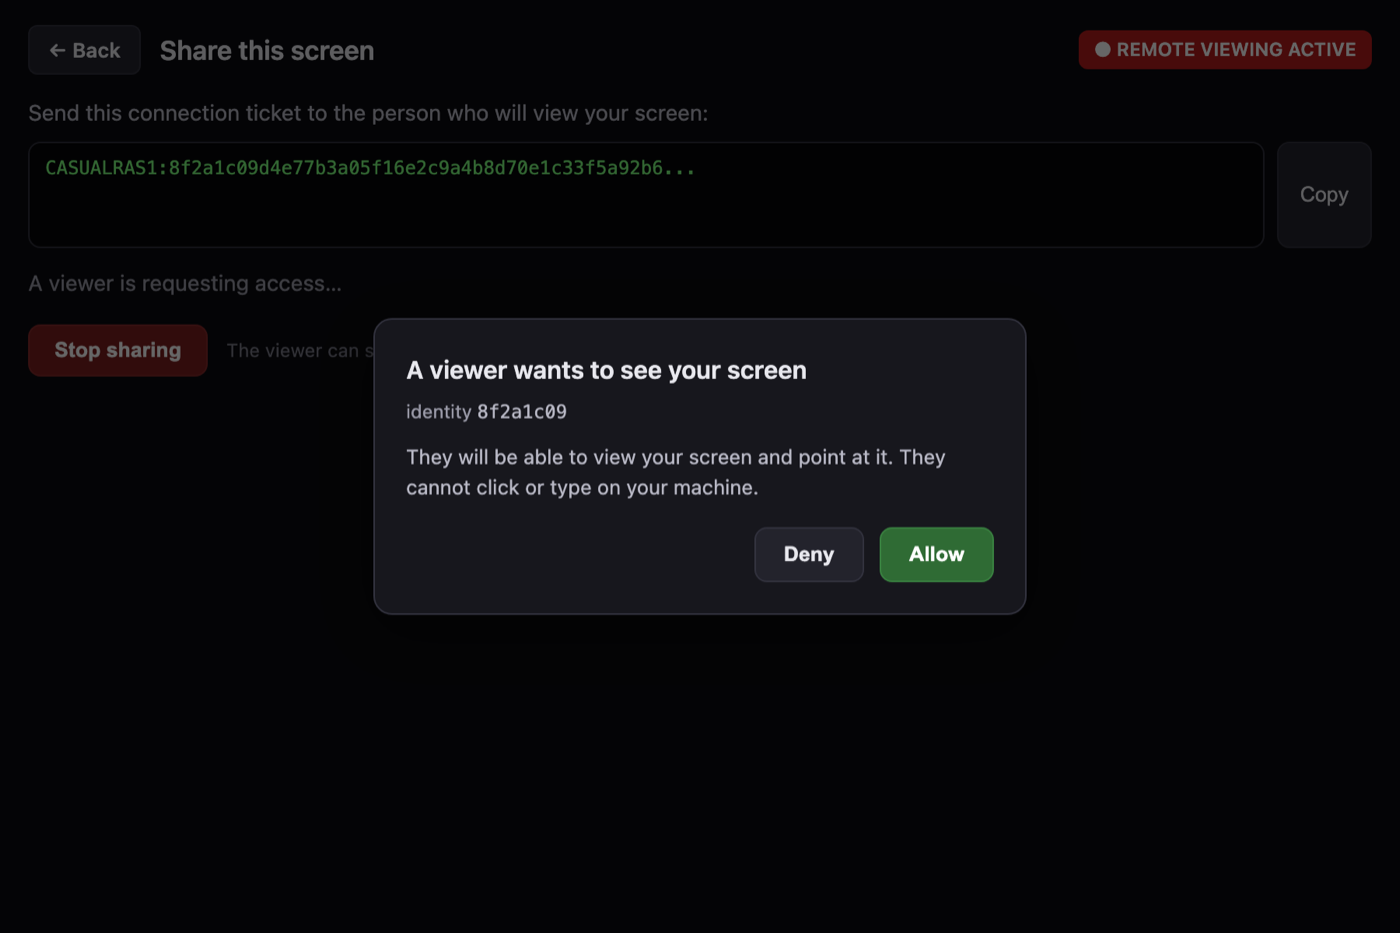Click 'A viewer is requesting access...' status text
This screenshot has width=1400, height=933.
pos(185,284)
